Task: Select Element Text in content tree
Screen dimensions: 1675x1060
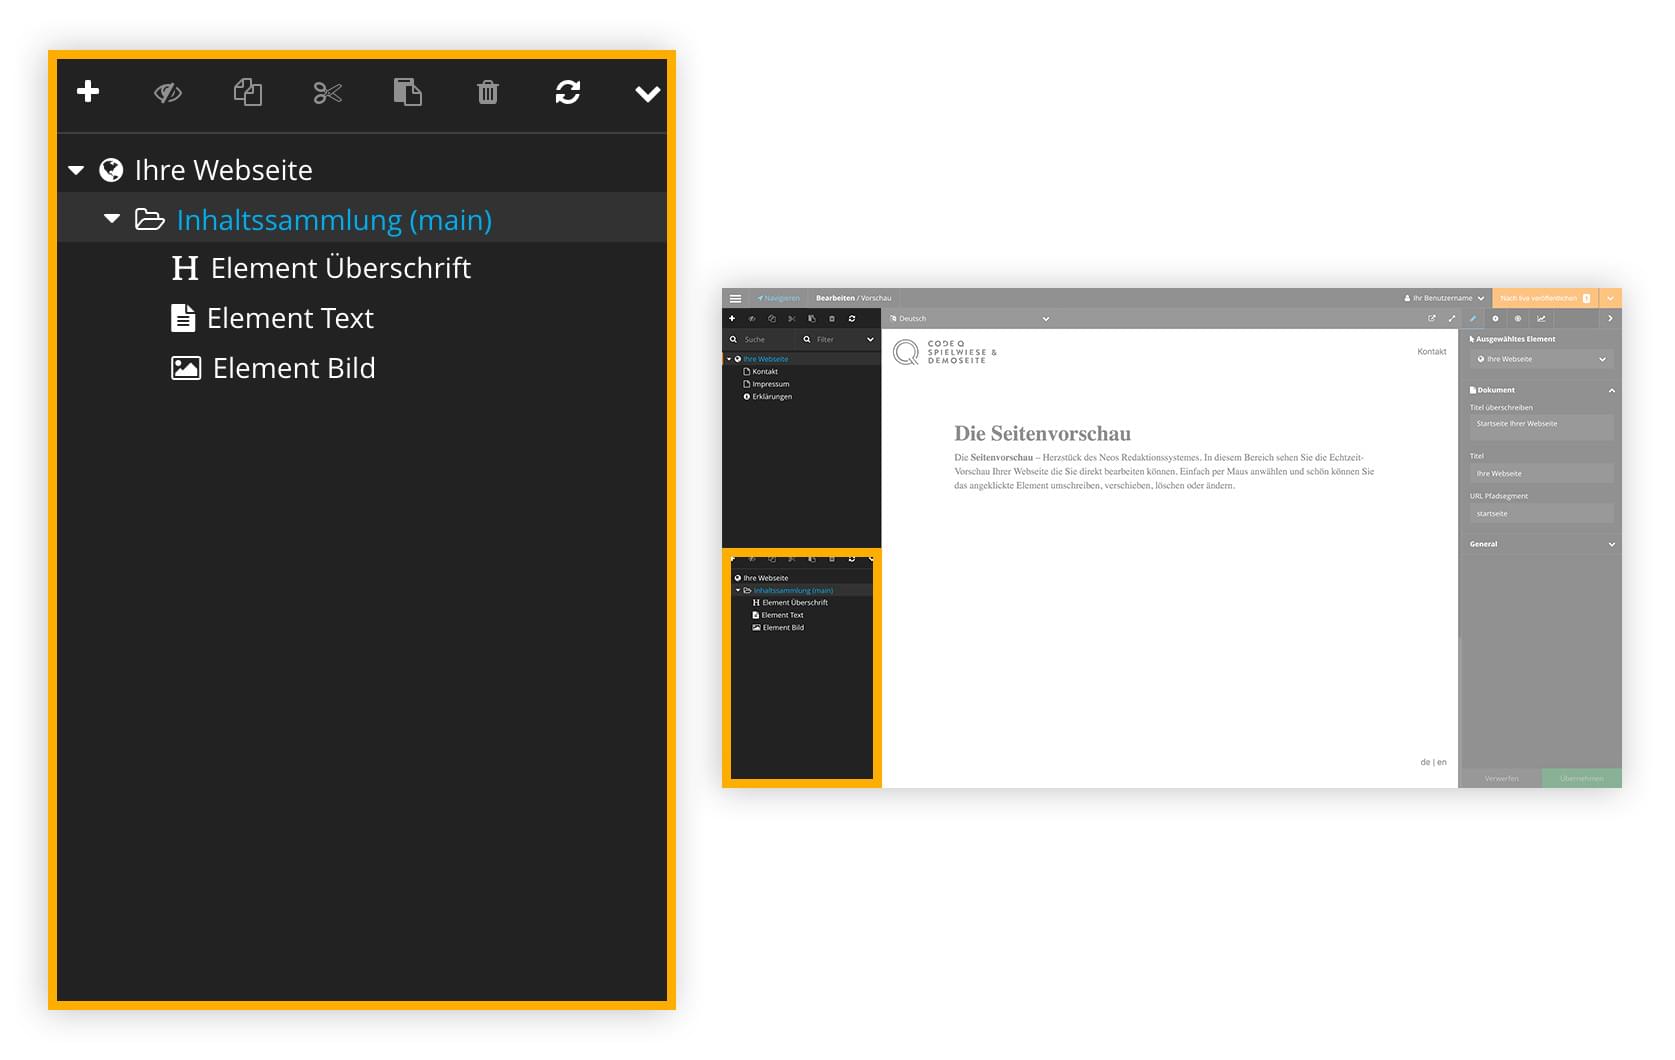Action: coord(272,318)
